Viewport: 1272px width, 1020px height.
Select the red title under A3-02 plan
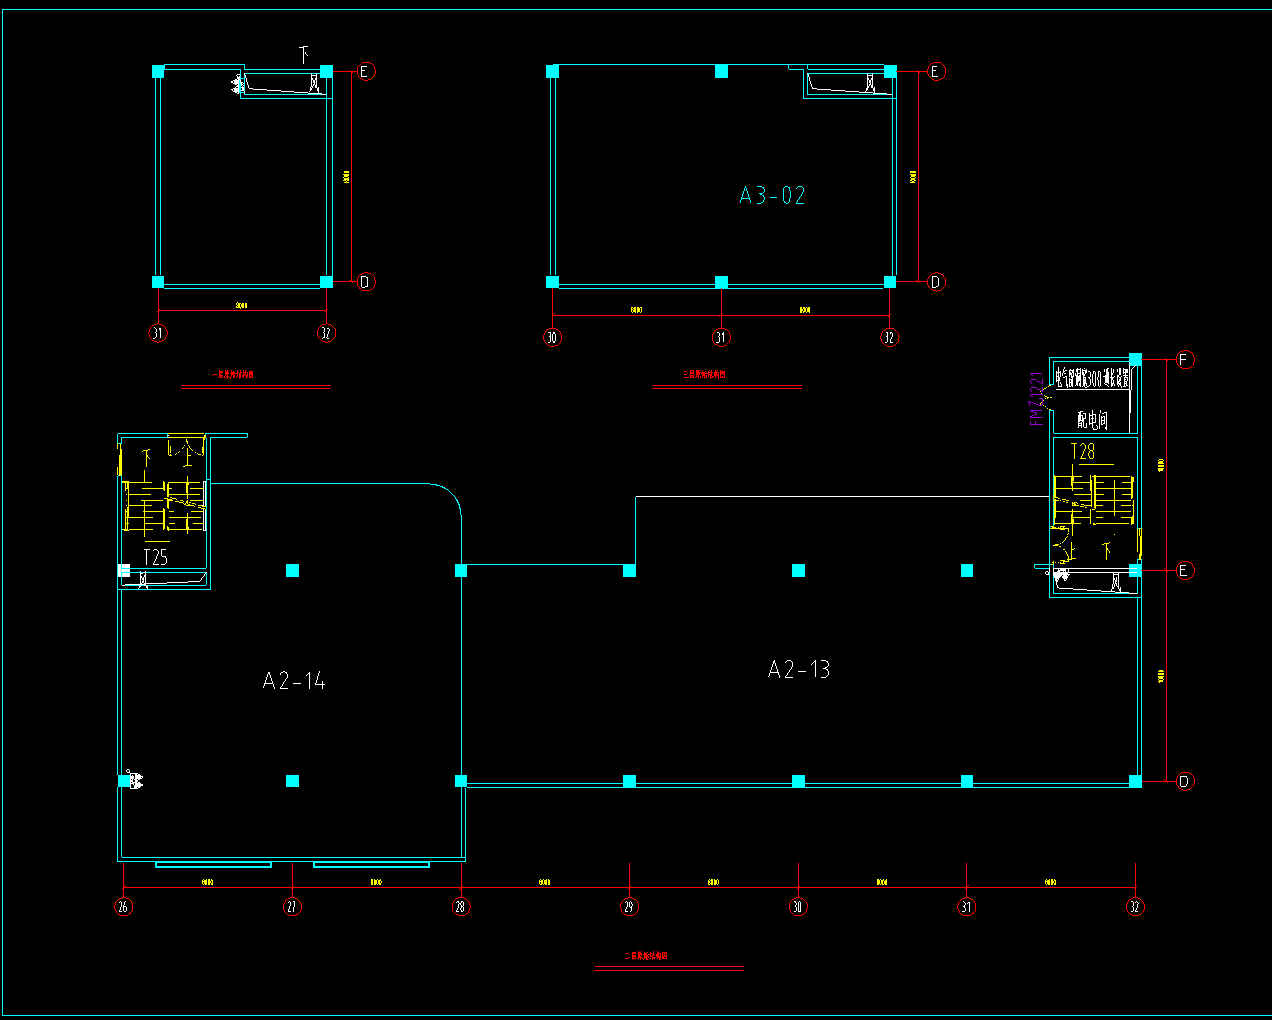tap(704, 375)
